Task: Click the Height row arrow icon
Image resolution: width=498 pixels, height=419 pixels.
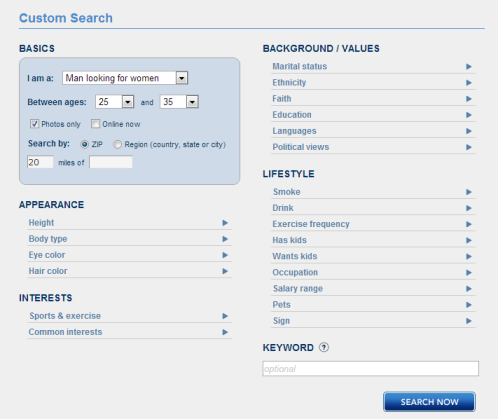Action: (225, 223)
